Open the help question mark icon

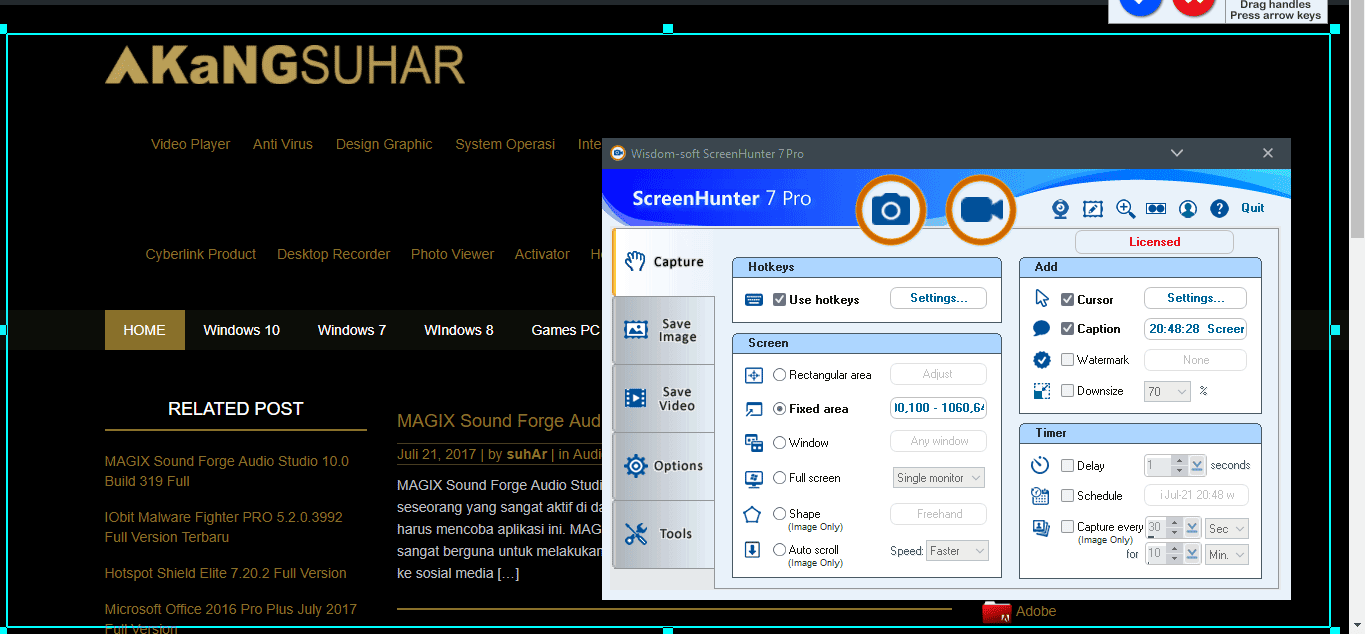1219,208
